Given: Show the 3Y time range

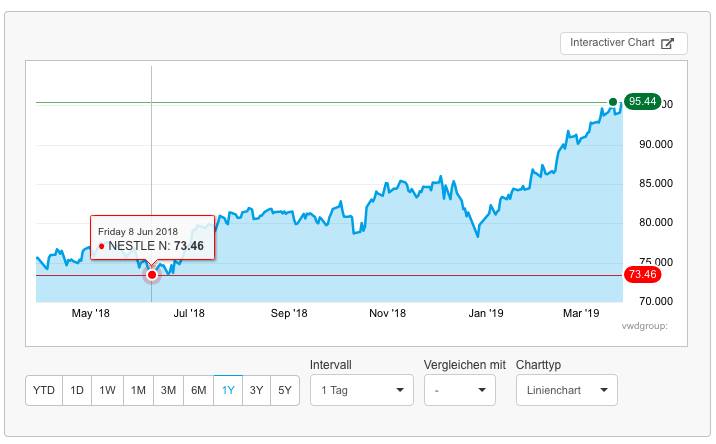Looking at the screenshot, I should [256, 390].
